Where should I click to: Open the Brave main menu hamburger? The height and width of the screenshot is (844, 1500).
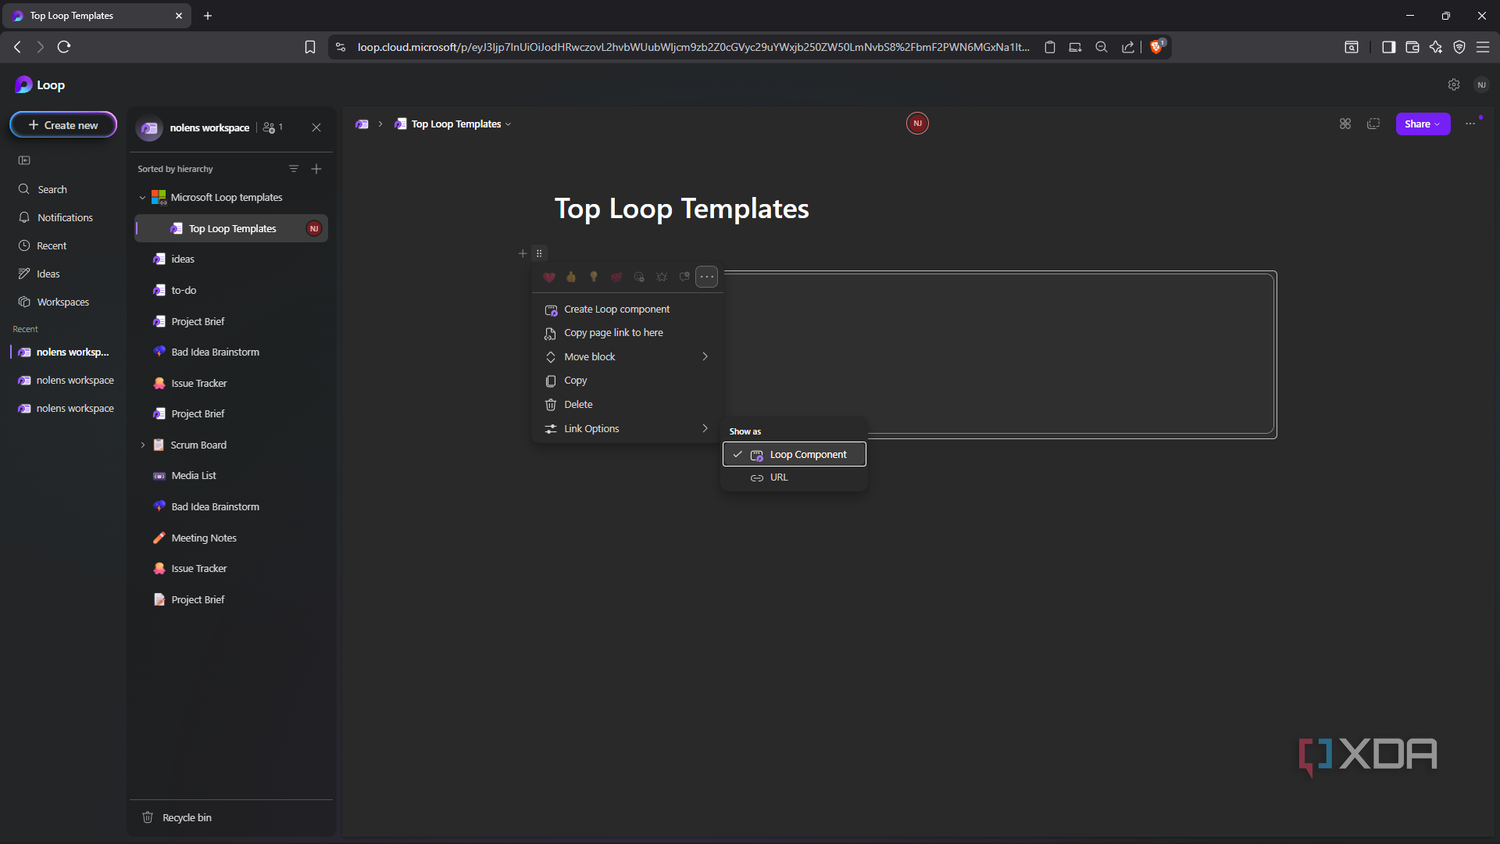1483,47
